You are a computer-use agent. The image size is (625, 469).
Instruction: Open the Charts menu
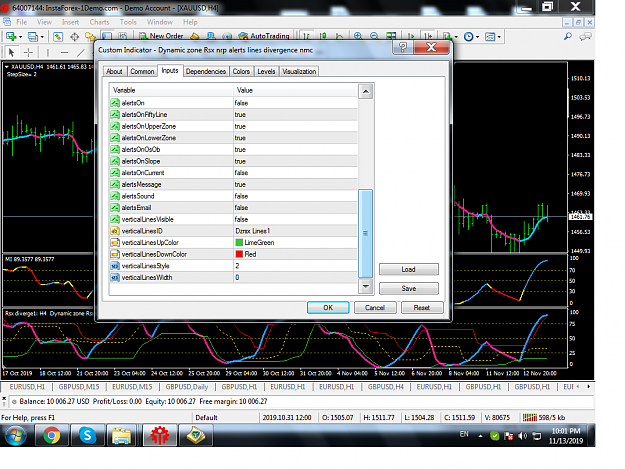[x=99, y=22]
